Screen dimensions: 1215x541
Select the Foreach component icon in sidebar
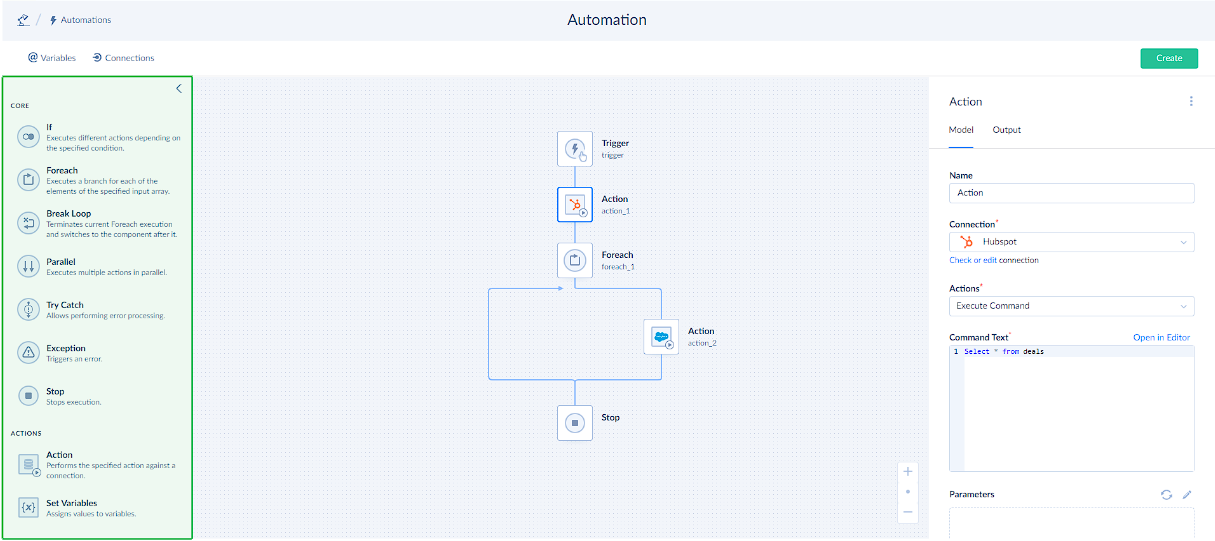coord(29,180)
